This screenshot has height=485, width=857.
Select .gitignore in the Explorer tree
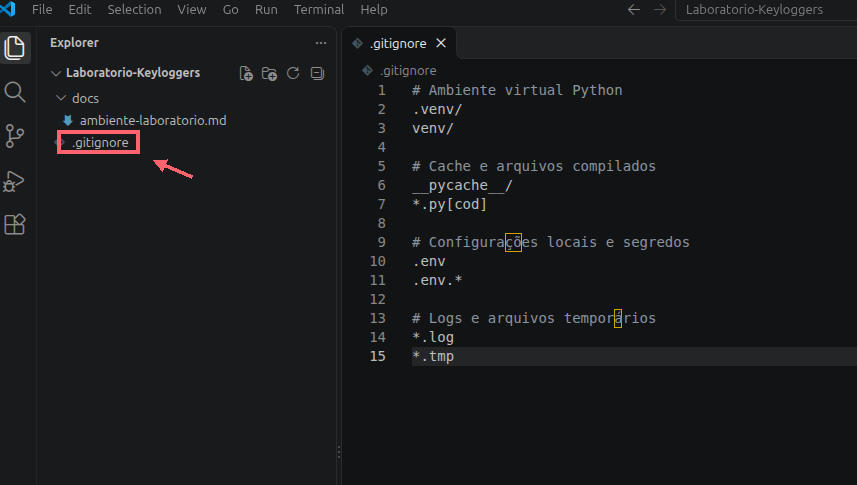point(100,143)
